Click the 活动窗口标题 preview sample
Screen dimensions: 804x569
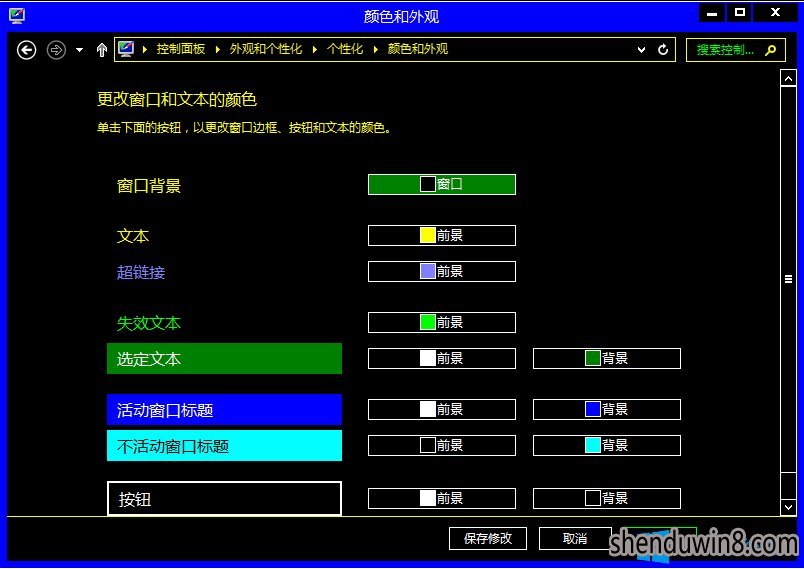tap(224, 410)
